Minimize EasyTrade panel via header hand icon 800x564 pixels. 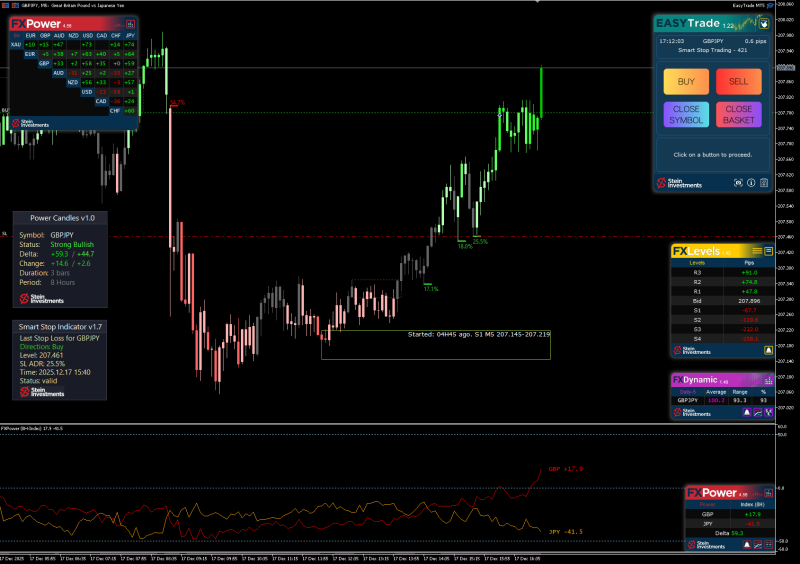pos(764,23)
